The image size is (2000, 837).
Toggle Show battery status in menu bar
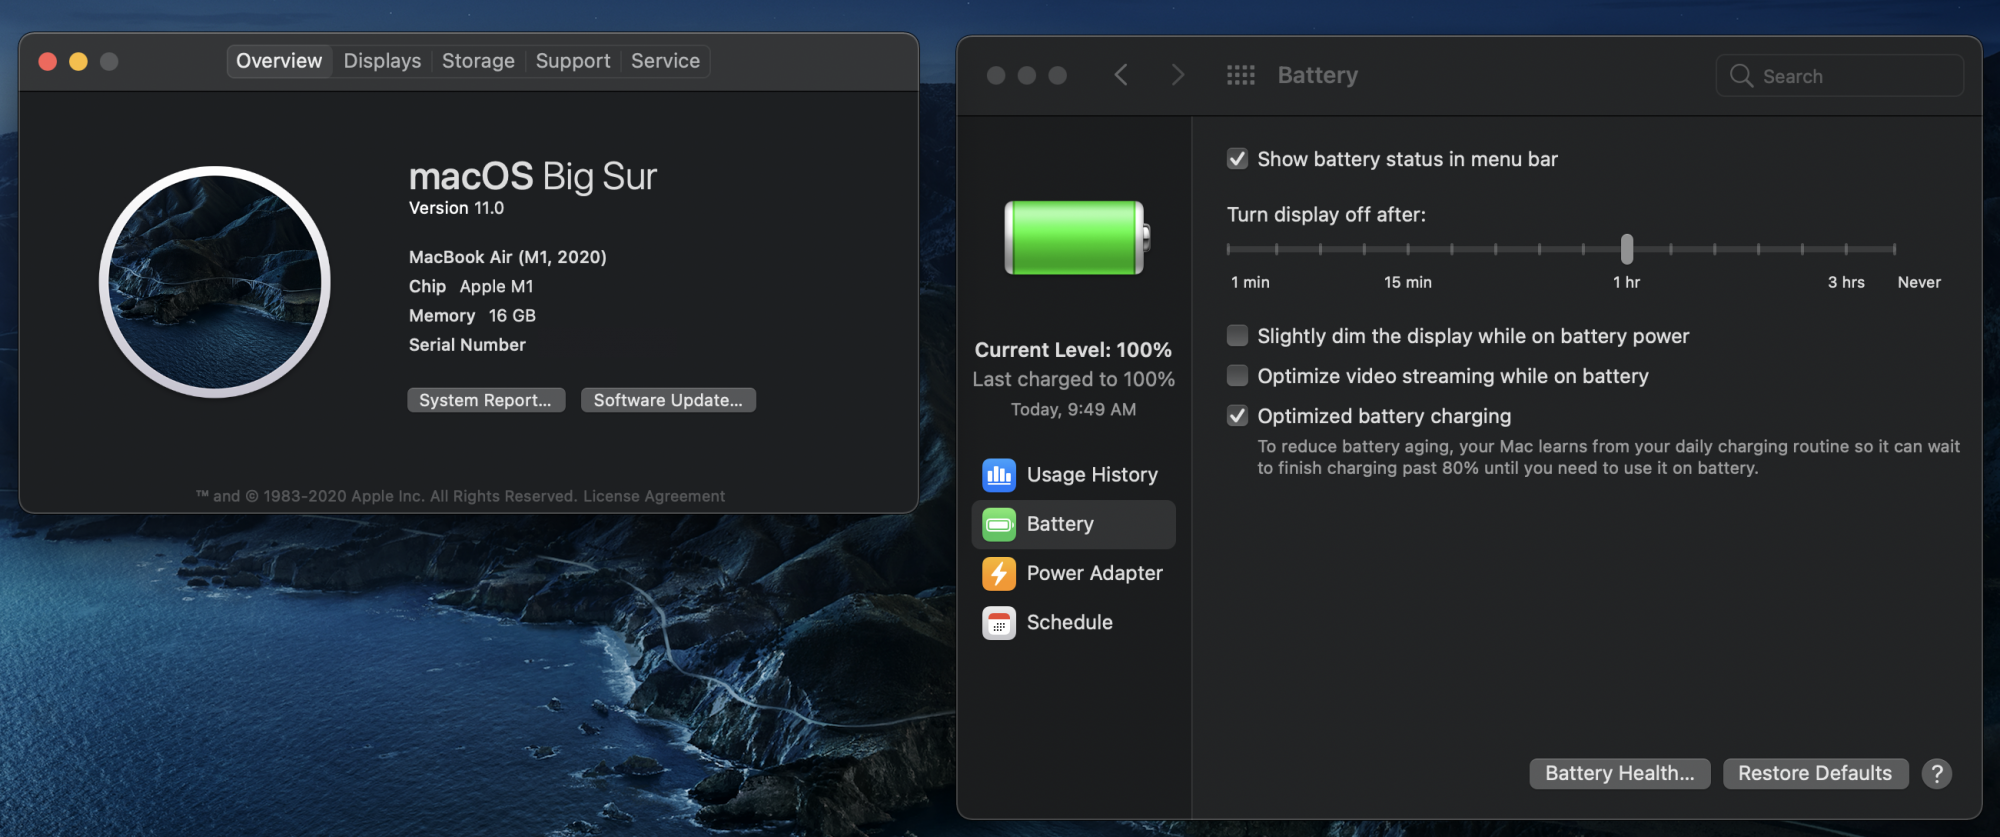[1237, 159]
